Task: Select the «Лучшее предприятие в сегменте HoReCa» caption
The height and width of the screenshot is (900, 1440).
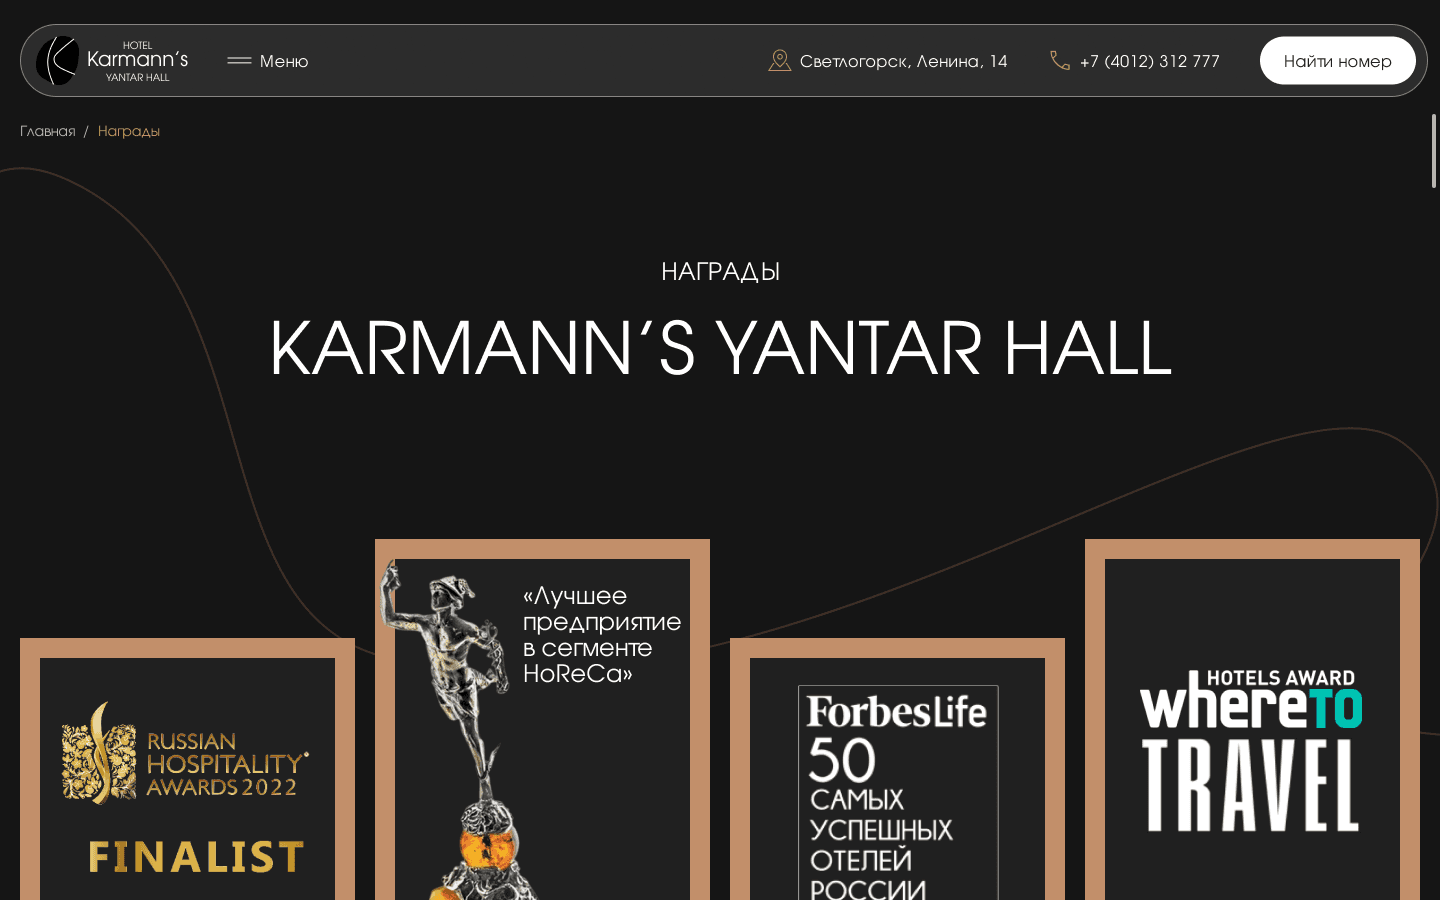Action: [602, 635]
